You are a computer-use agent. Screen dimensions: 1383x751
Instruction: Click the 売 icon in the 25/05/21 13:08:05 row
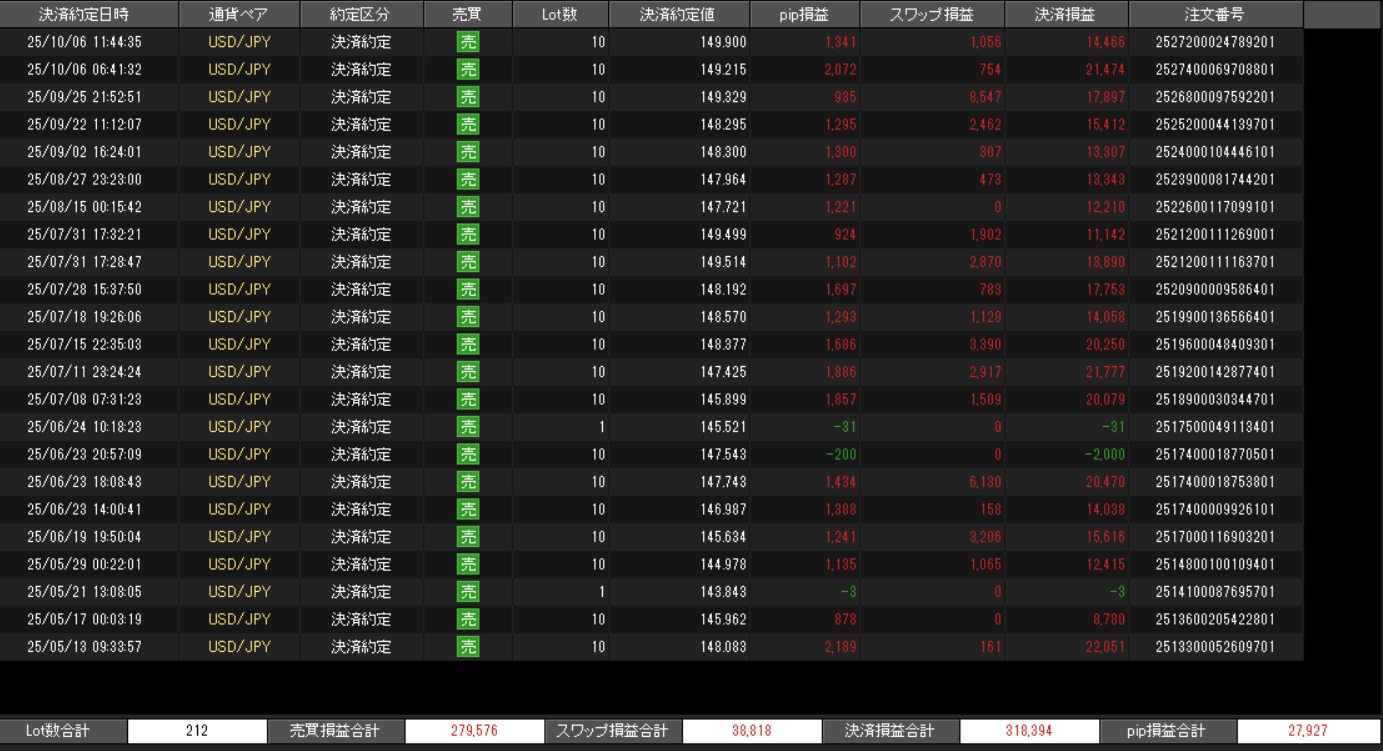pos(467,592)
